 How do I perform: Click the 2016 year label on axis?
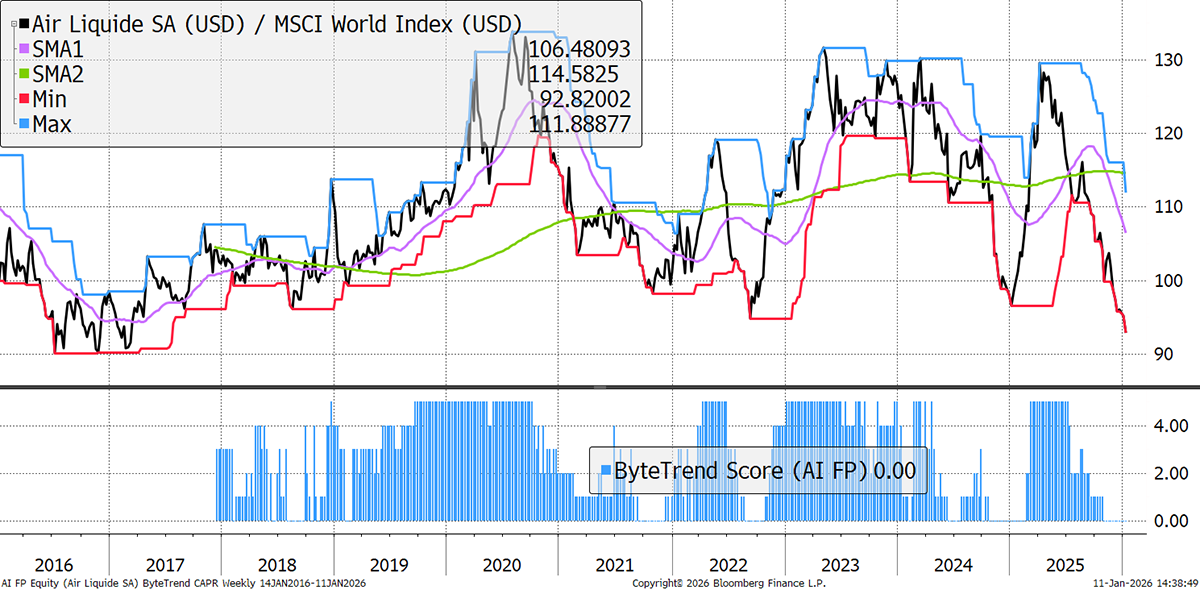53,564
